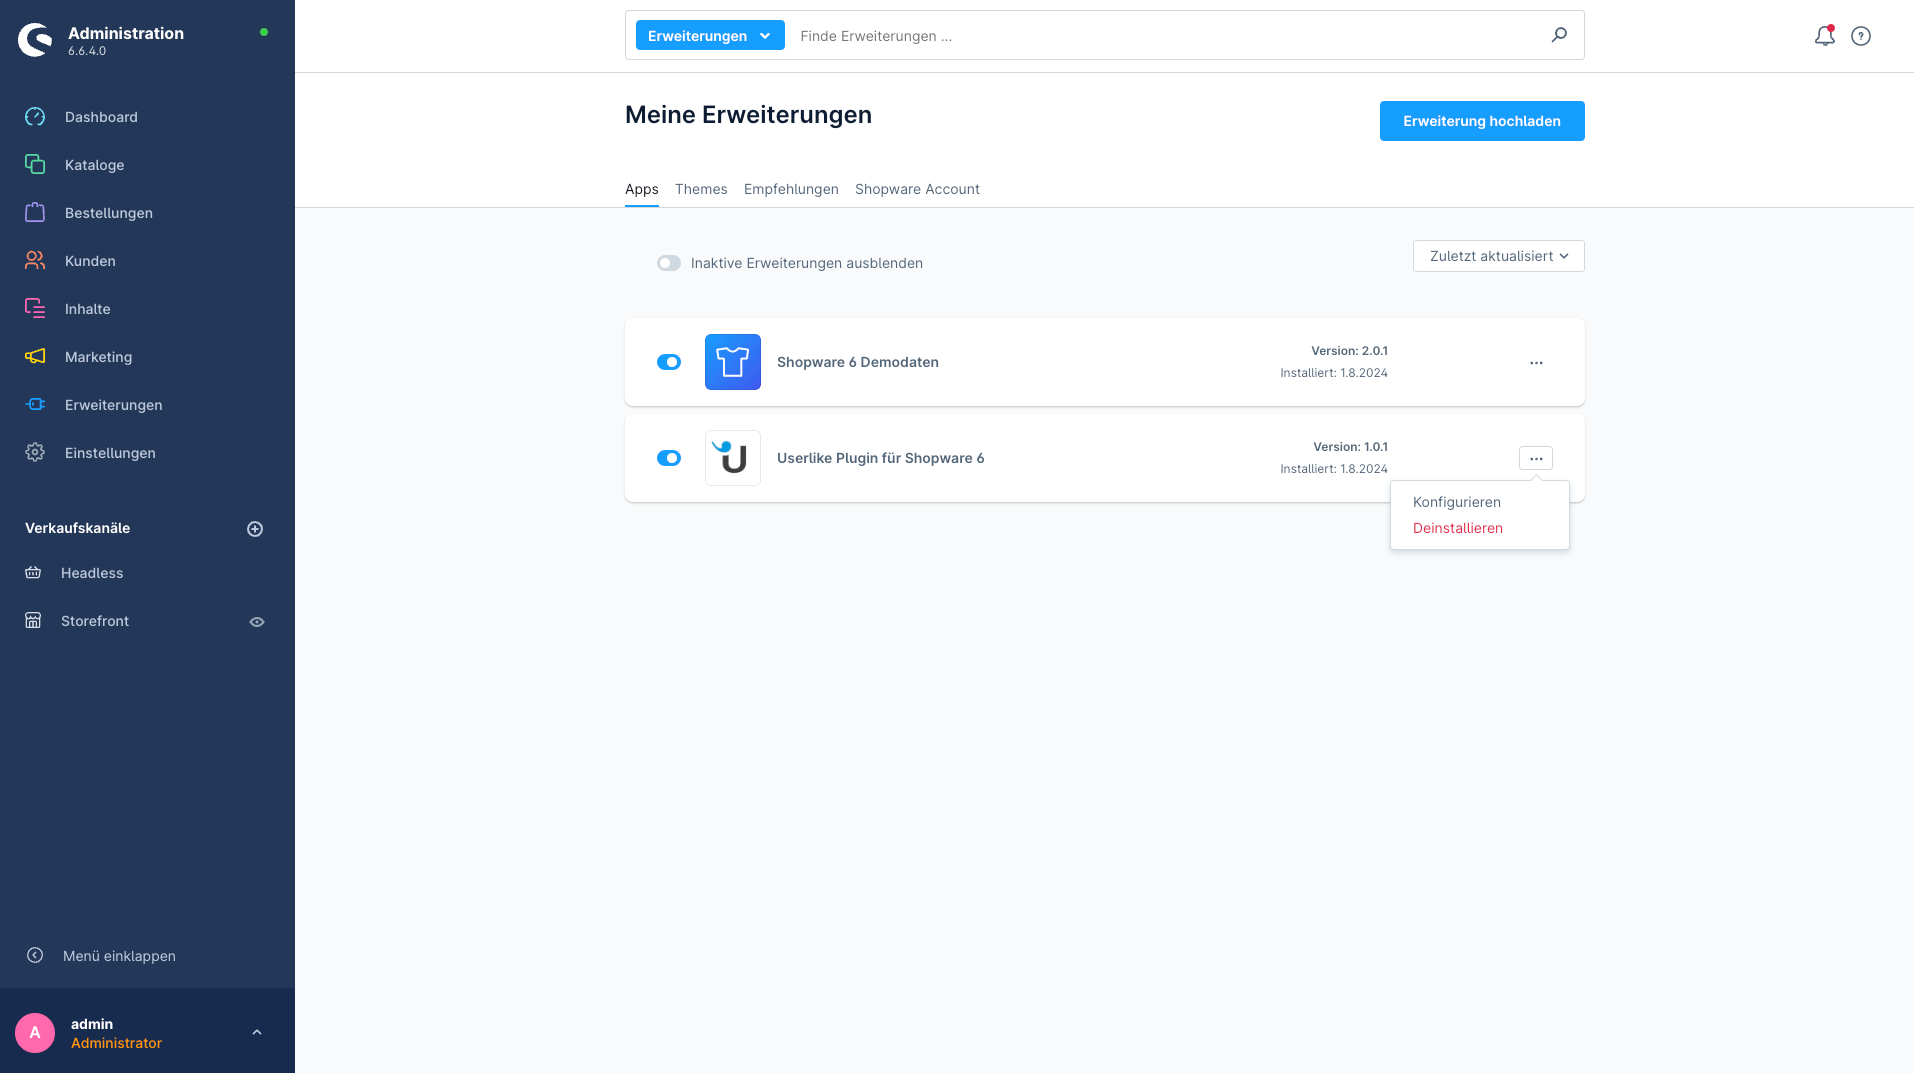
Task: Open the Storefront sales channel
Action: (x=95, y=621)
